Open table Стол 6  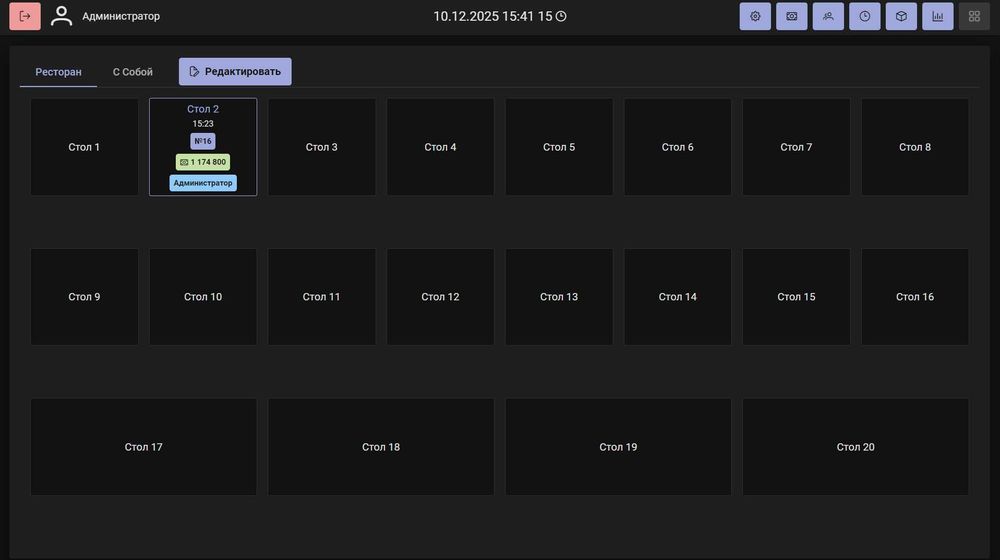pyautogui.click(x=677, y=147)
